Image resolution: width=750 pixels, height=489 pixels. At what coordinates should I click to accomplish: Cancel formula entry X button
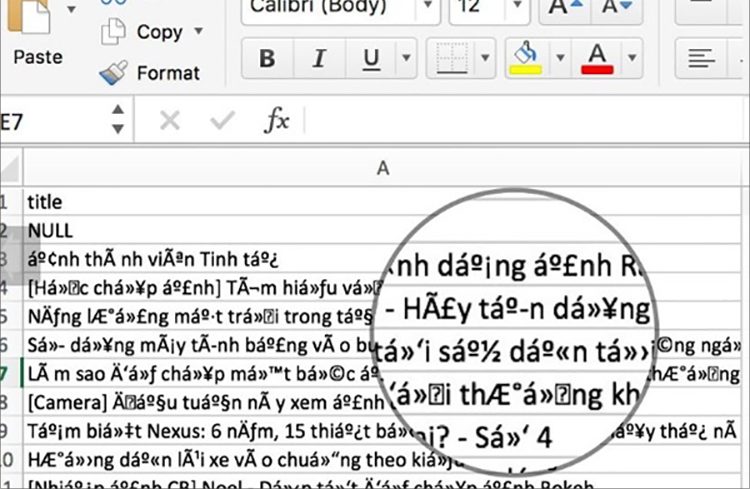point(169,121)
